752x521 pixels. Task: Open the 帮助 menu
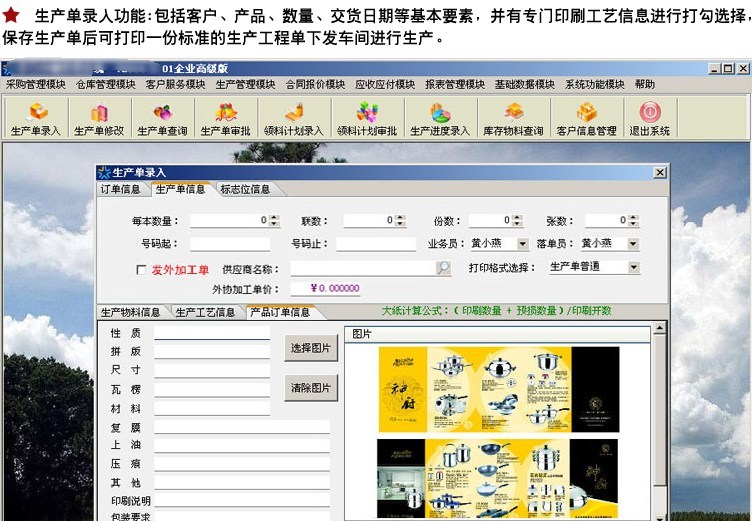point(645,84)
